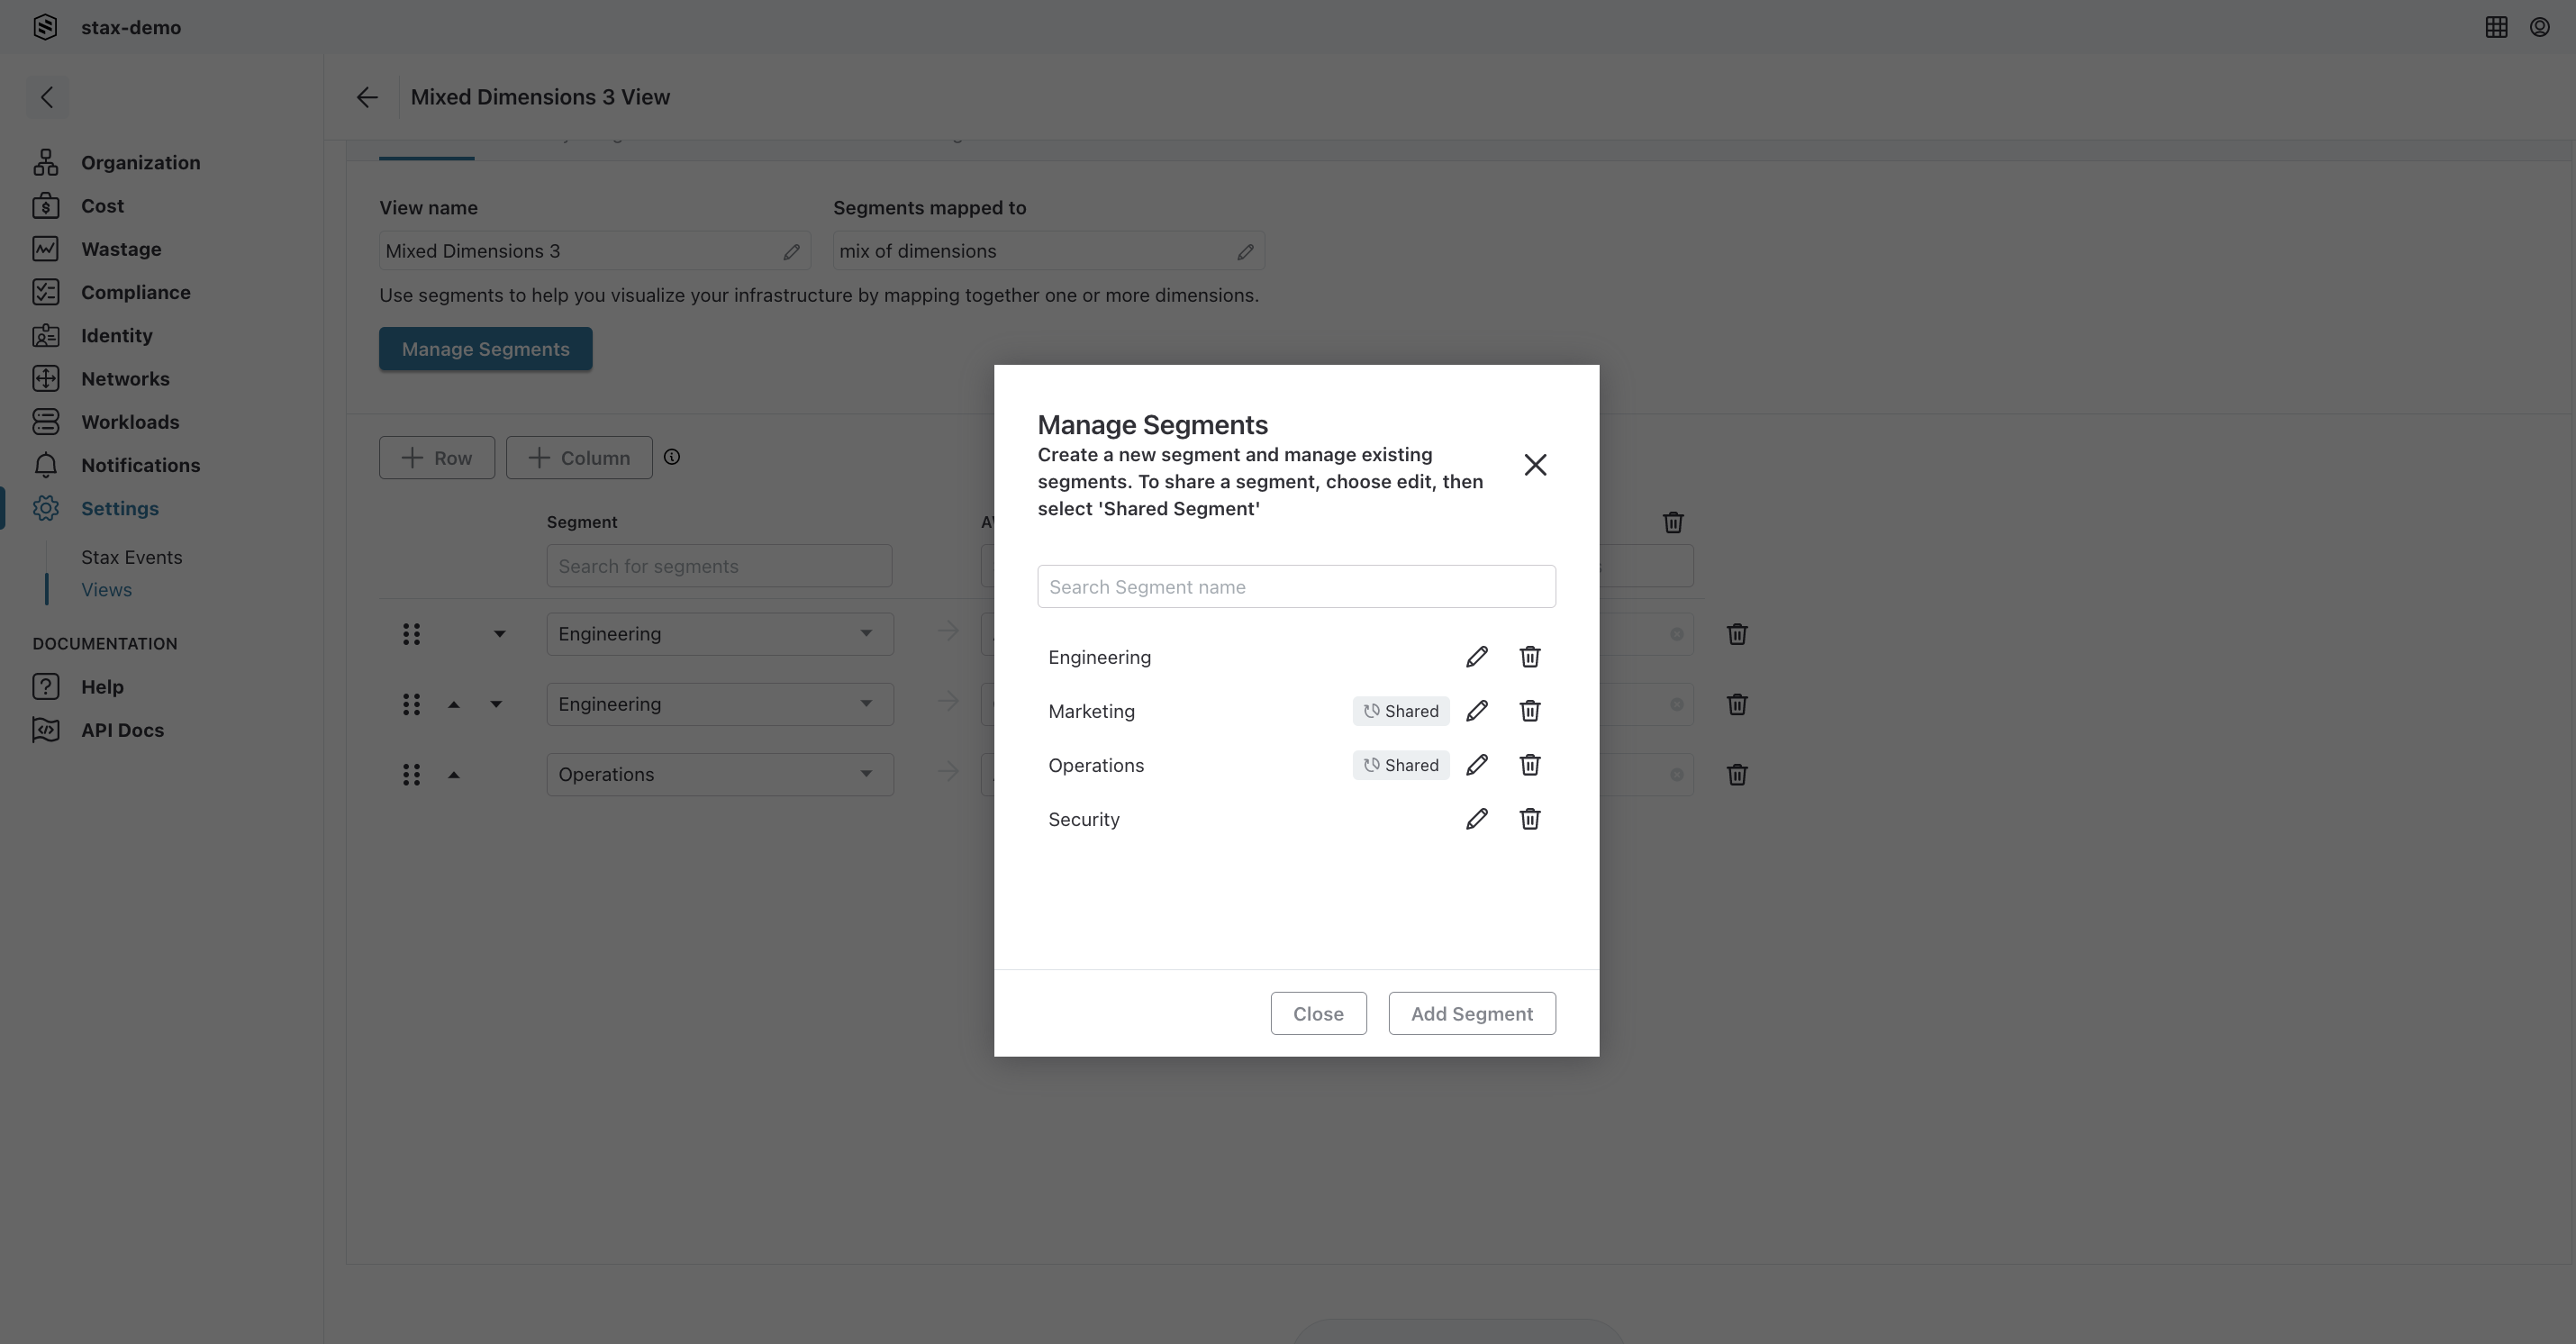
Task: Click the Search for segments field
Action: [x=719, y=566]
